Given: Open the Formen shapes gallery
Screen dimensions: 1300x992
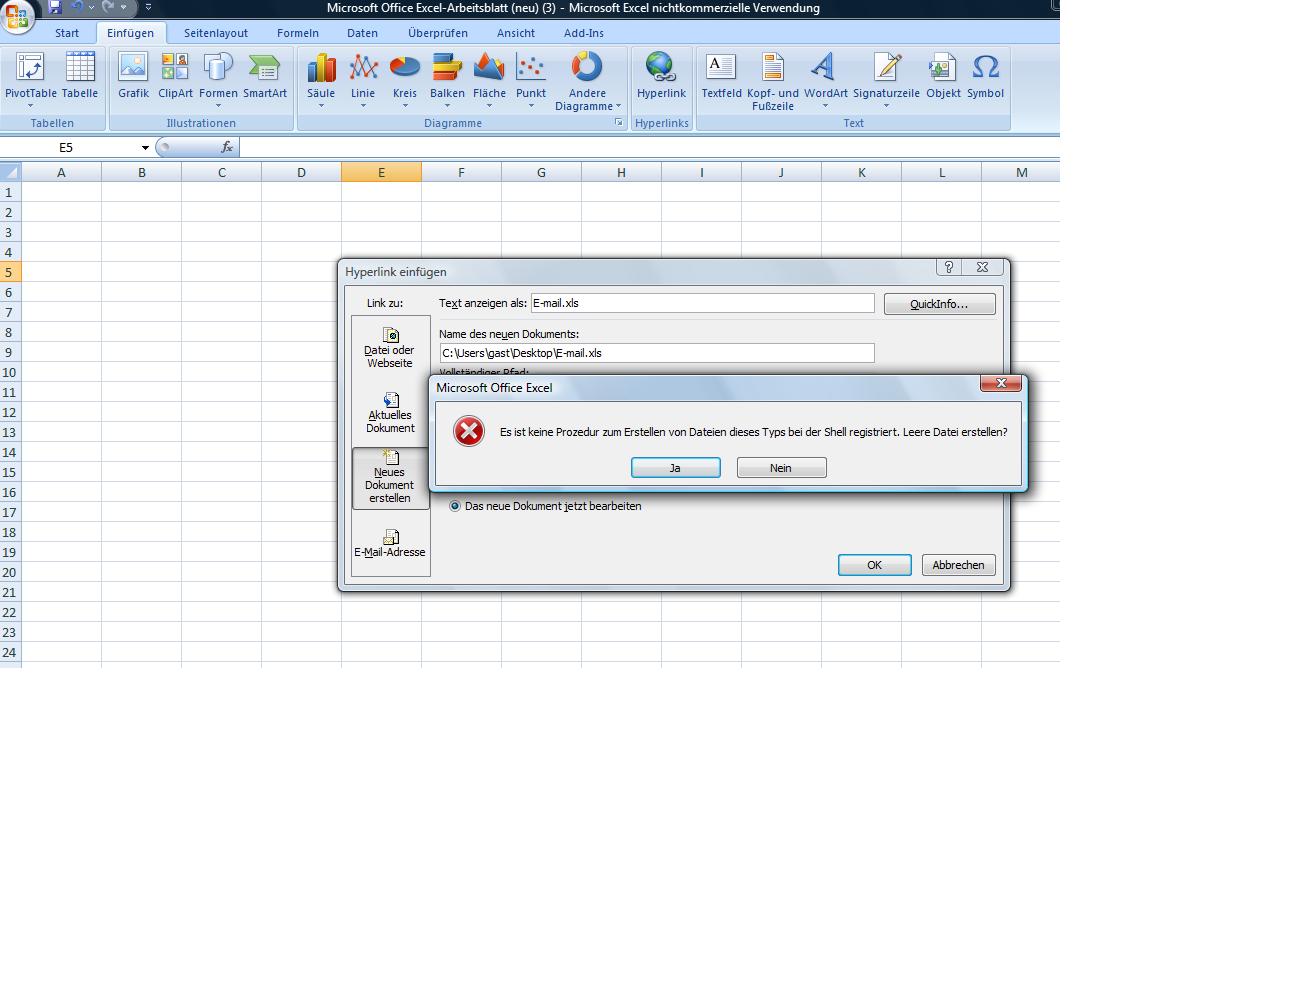Looking at the screenshot, I should (218, 80).
